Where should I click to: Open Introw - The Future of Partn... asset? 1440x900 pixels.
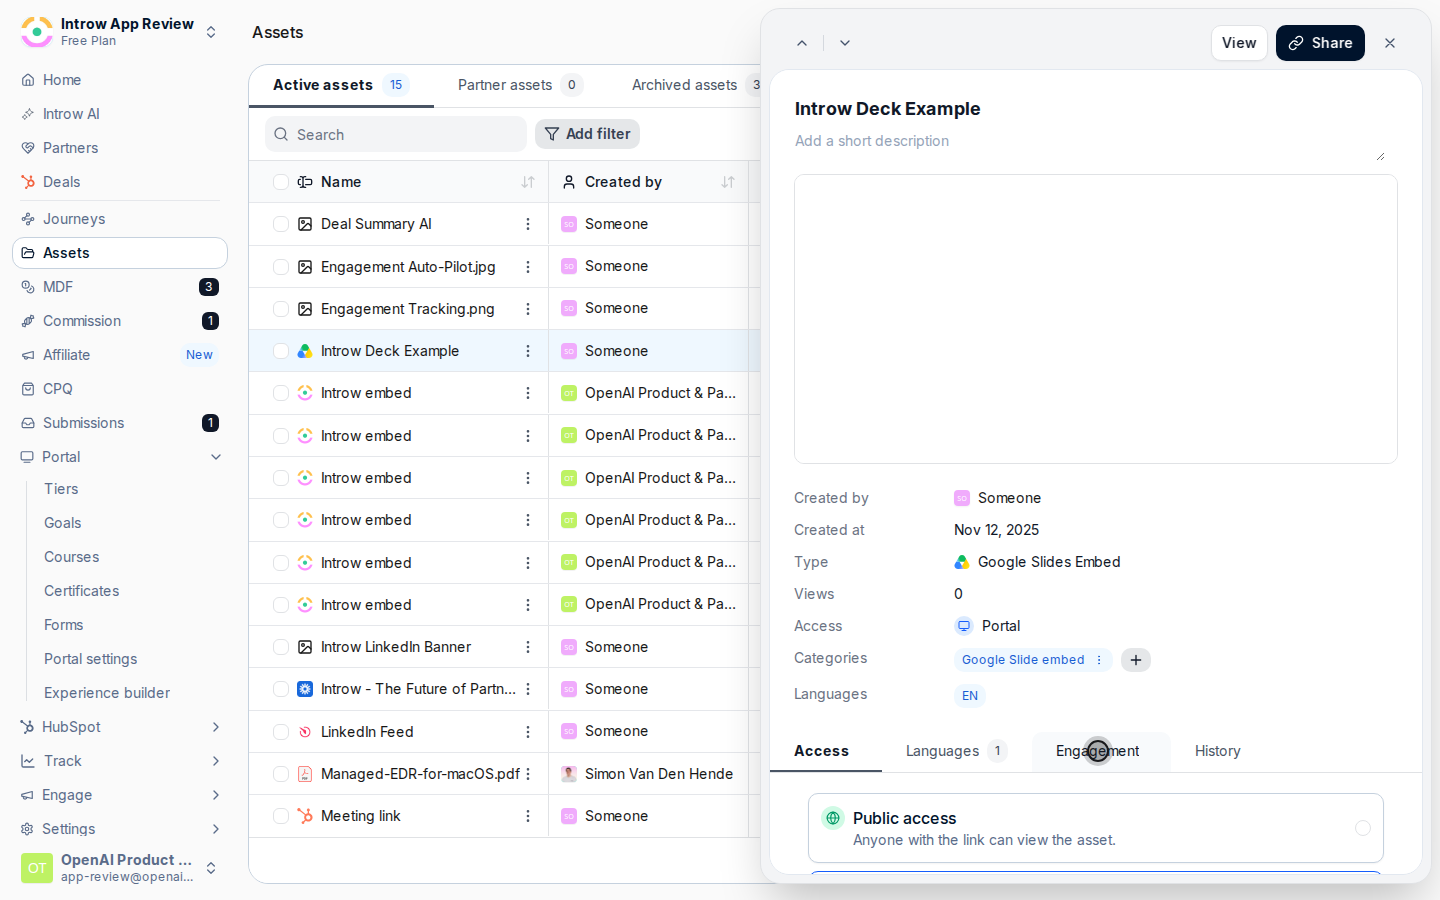418,689
